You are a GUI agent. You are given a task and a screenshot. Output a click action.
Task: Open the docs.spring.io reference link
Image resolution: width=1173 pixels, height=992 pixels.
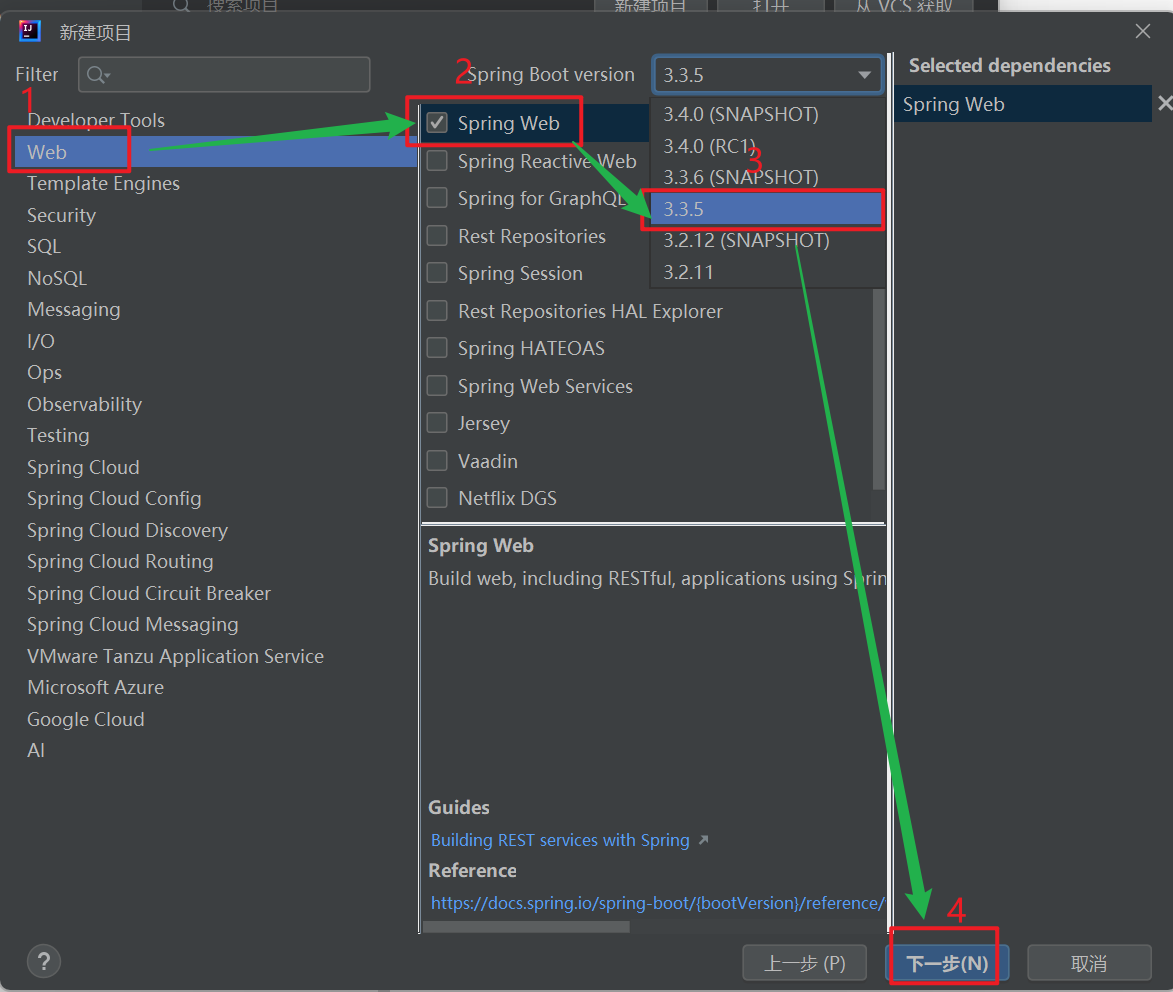click(x=658, y=903)
